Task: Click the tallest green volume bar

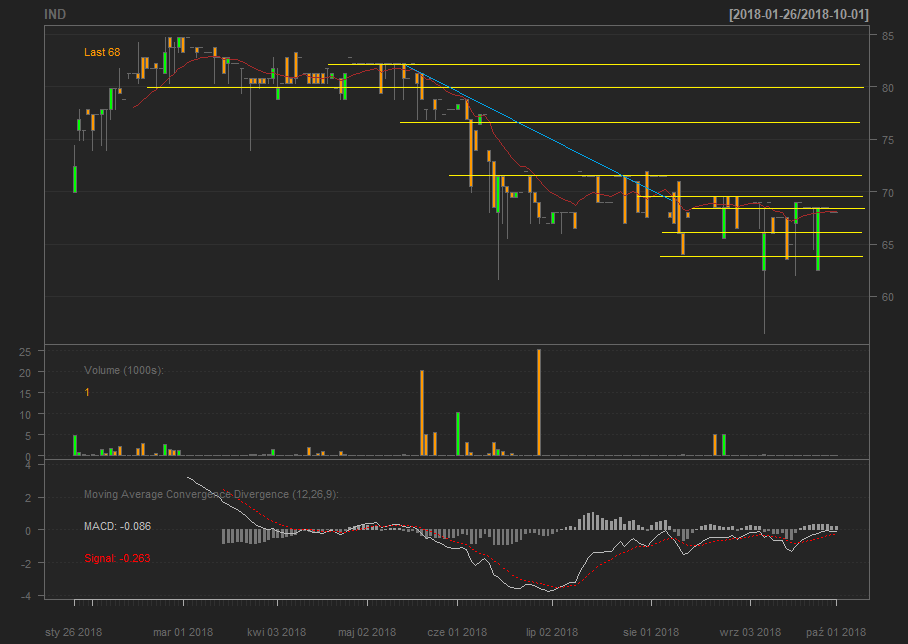Action: [458, 434]
